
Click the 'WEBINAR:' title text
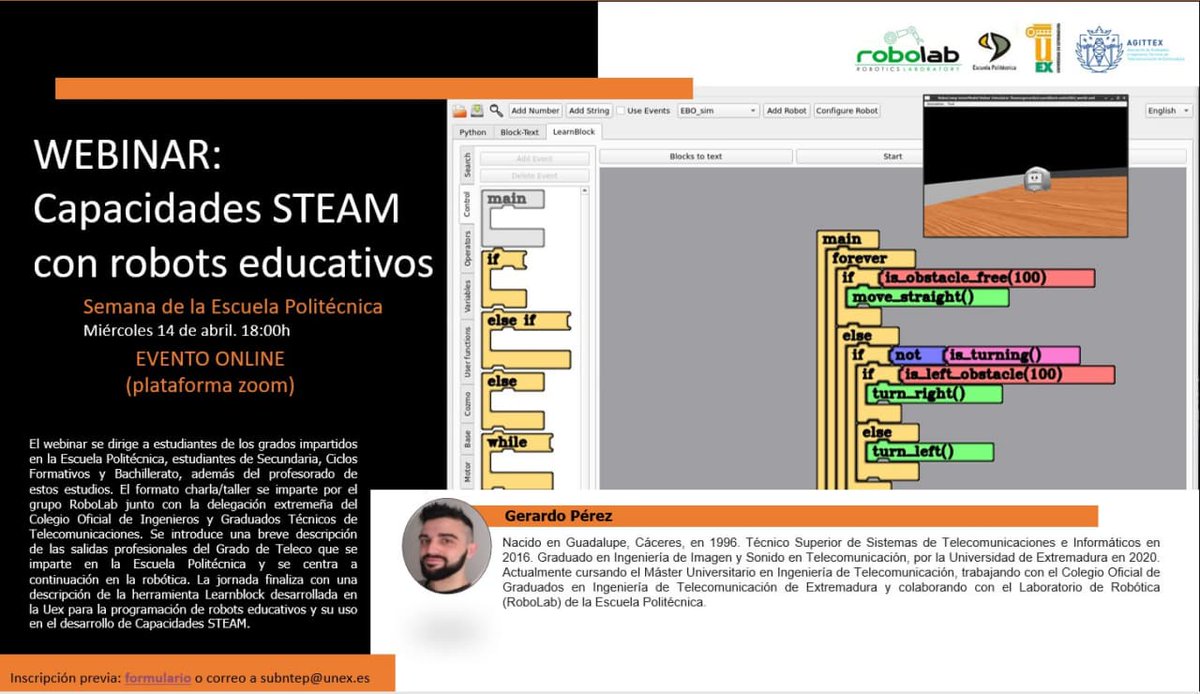point(126,156)
